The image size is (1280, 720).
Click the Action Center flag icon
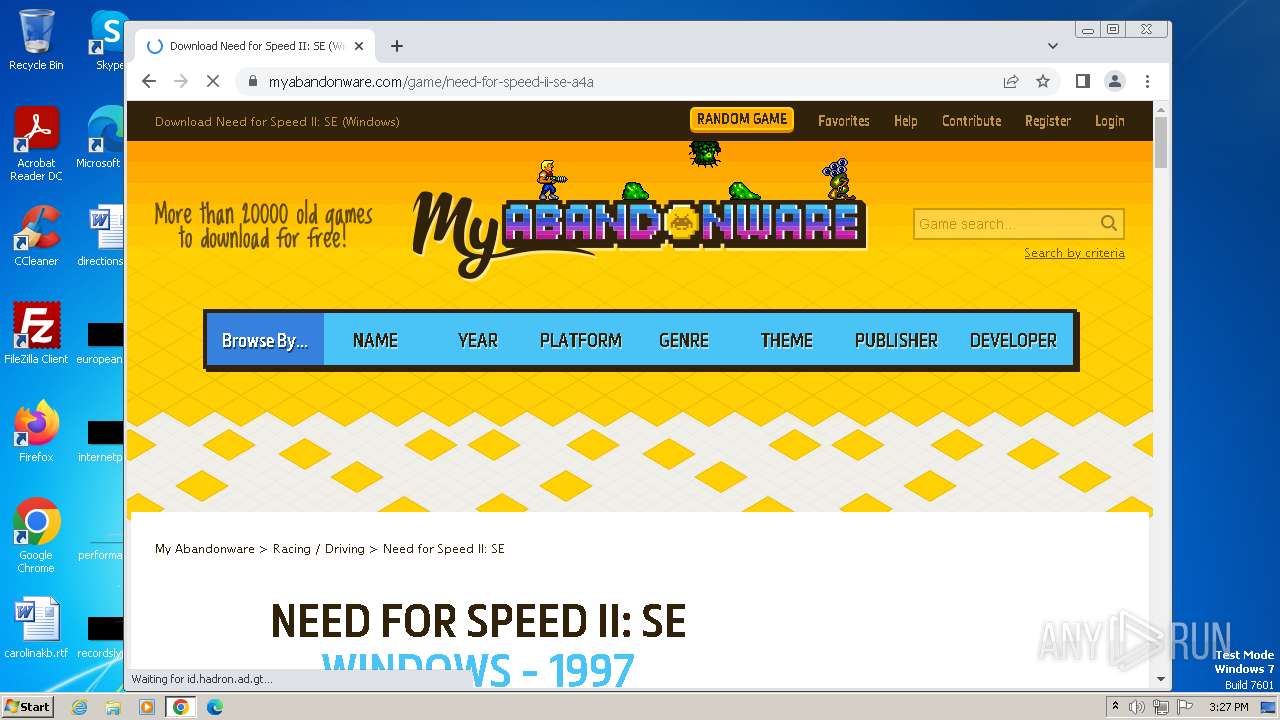coord(1185,707)
